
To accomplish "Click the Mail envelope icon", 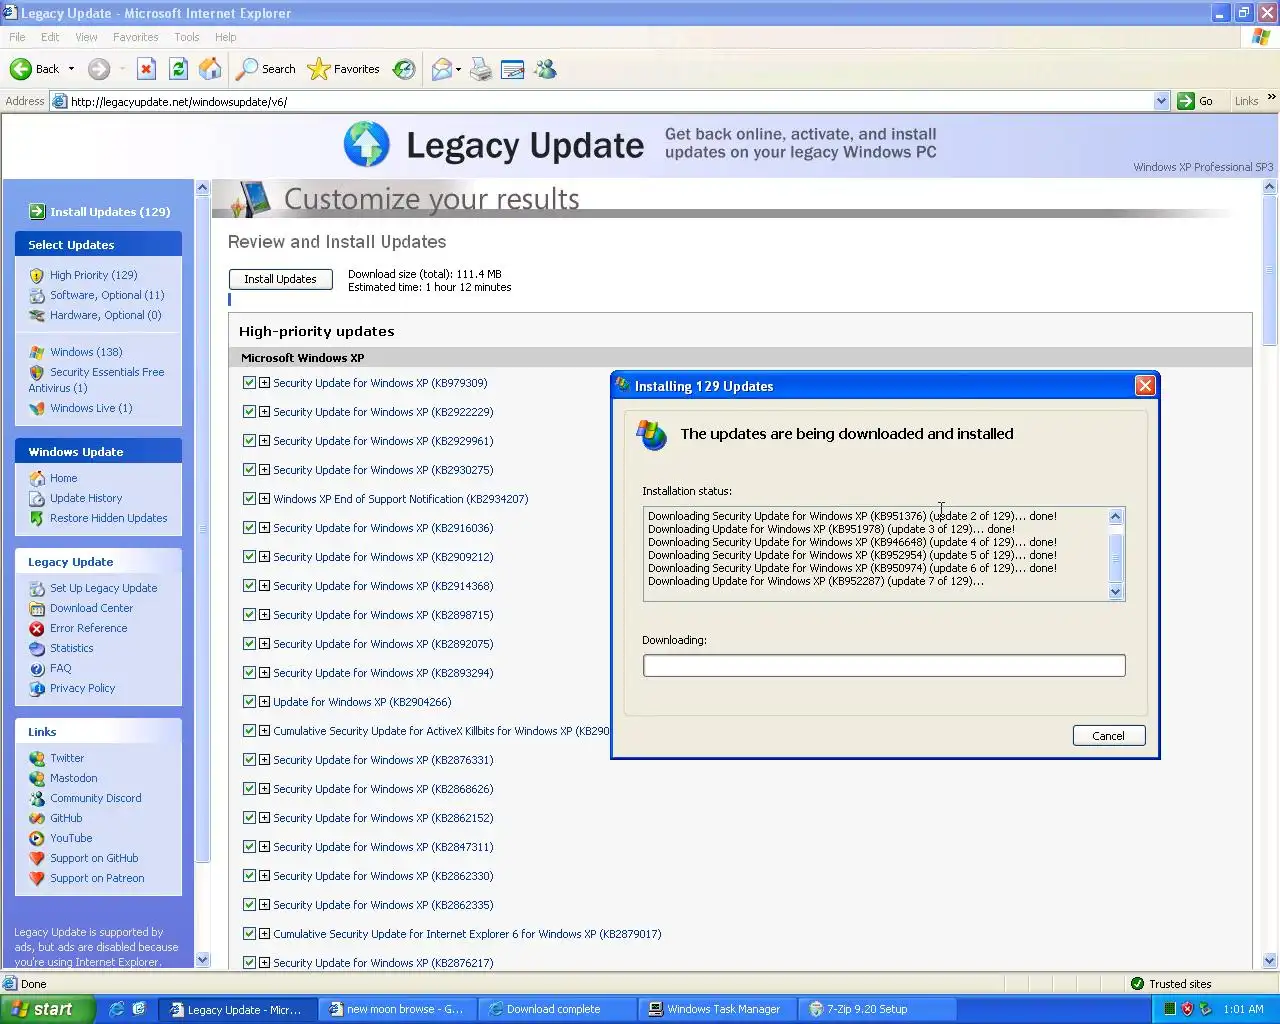I will tap(441, 69).
